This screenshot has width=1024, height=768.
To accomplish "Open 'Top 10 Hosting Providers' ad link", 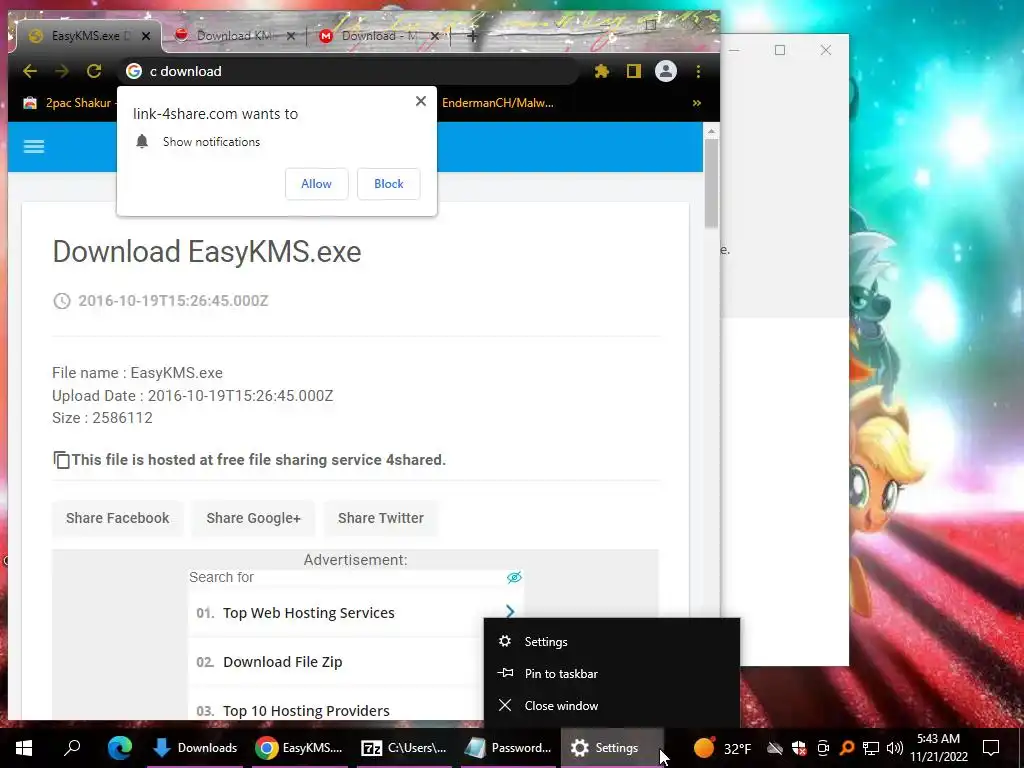I will tap(306, 711).
